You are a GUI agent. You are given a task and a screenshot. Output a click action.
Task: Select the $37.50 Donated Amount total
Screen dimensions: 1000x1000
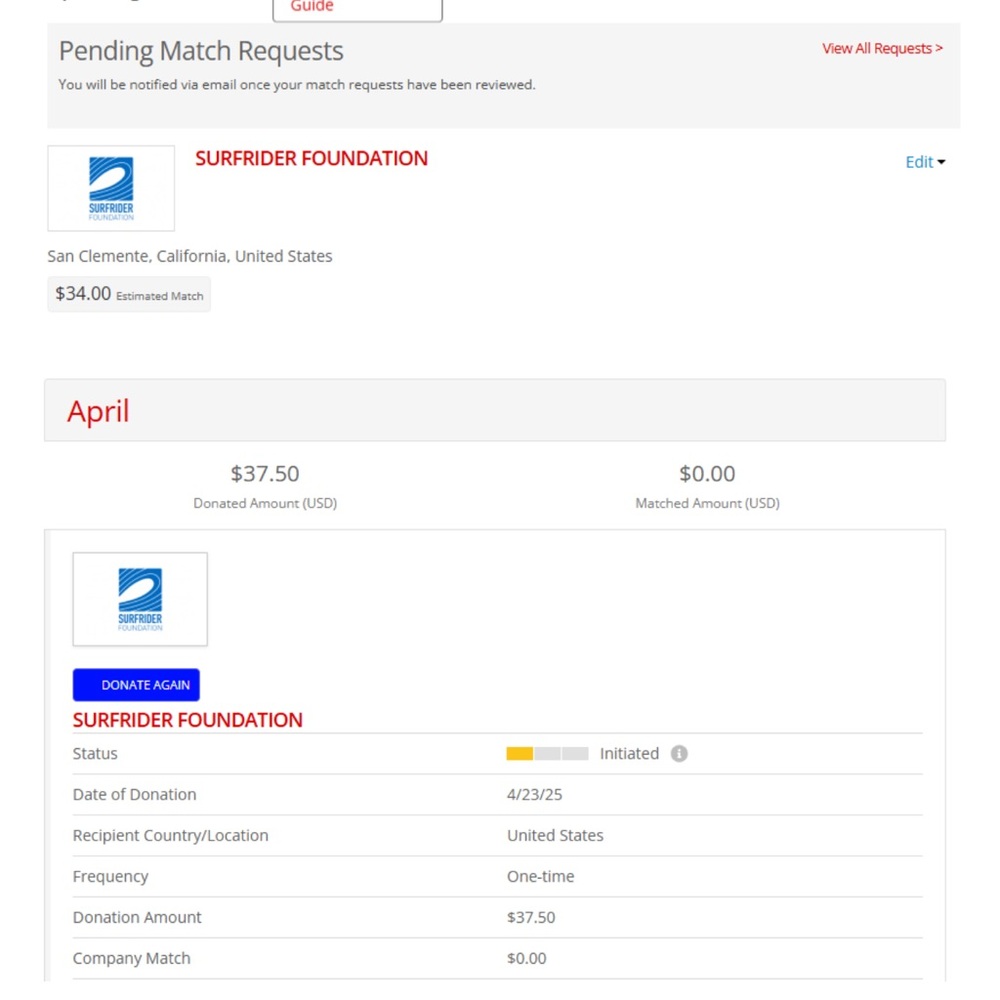(x=265, y=474)
